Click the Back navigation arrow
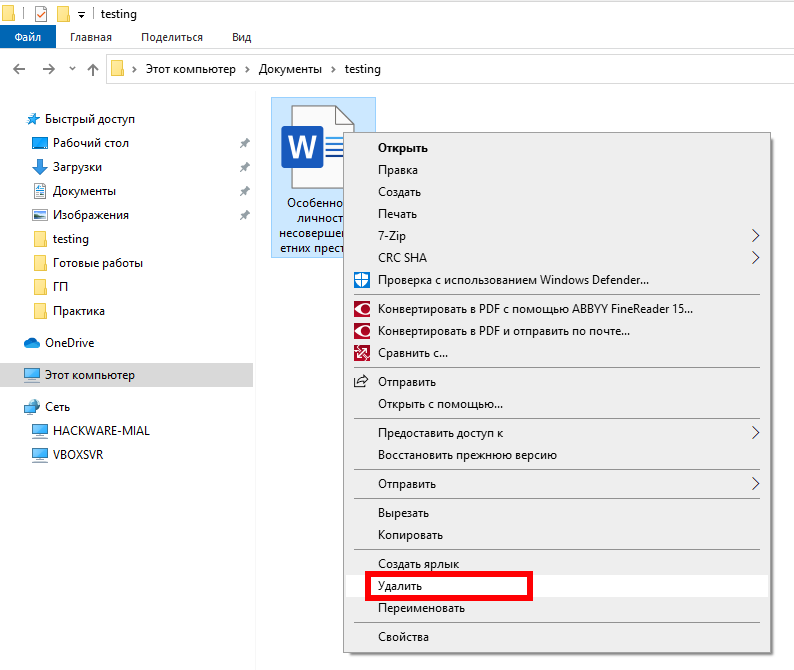The height and width of the screenshot is (670, 794). [19, 69]
